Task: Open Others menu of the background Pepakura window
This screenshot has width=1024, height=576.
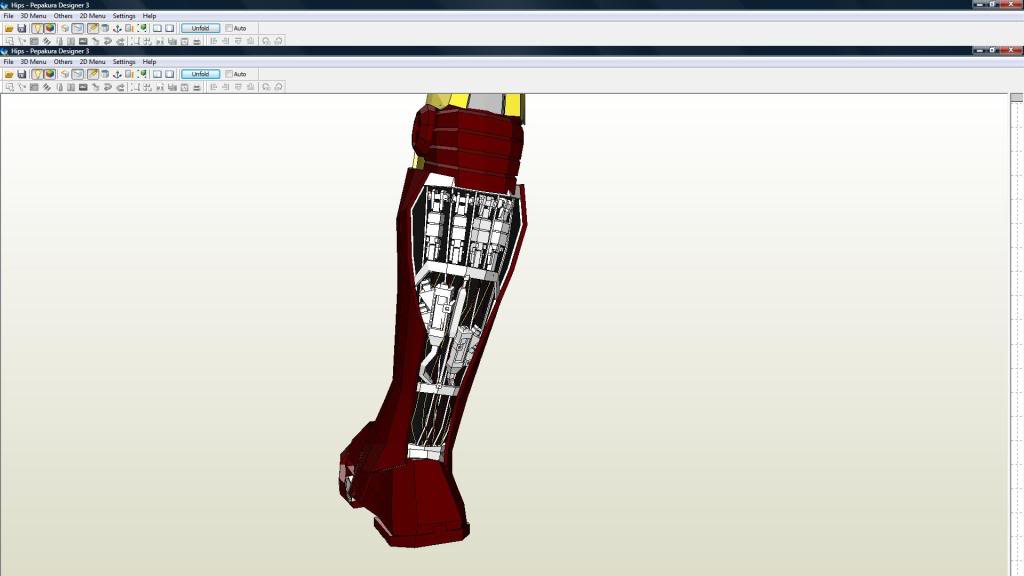Action: [x=63, y=16]
